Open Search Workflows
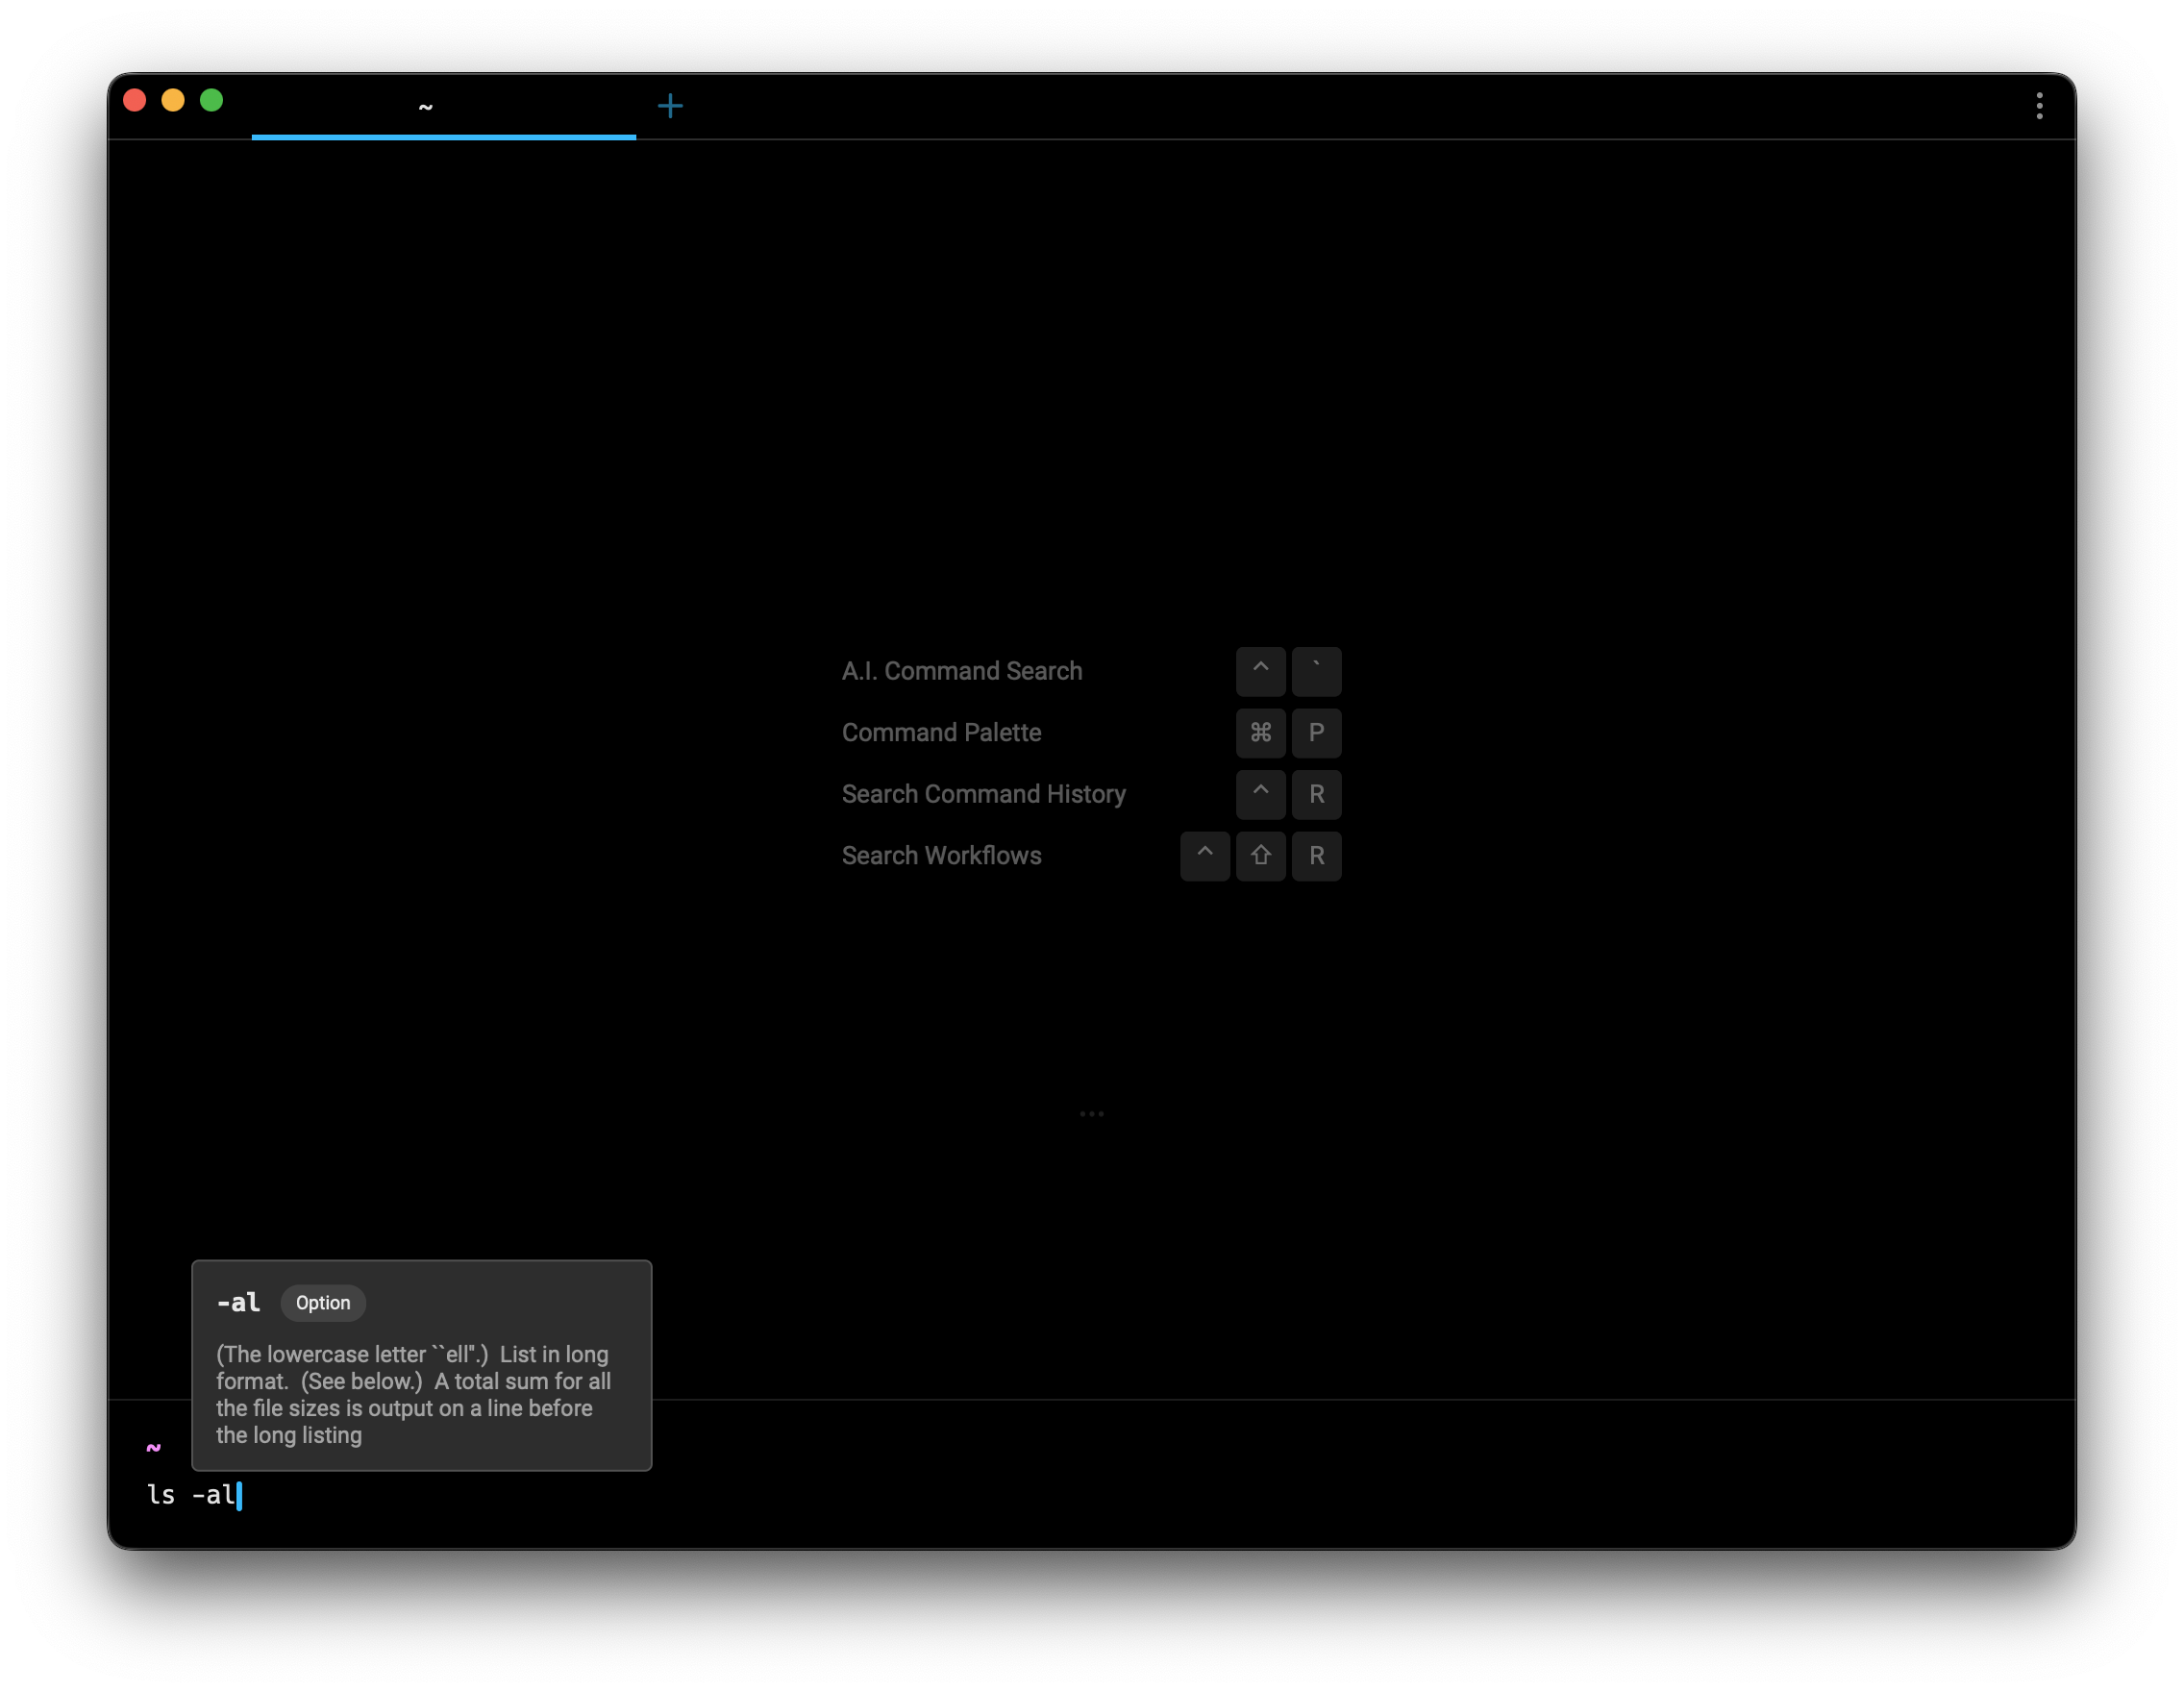This screenshot has width=2184, height=1692. (x=941, y=856)
